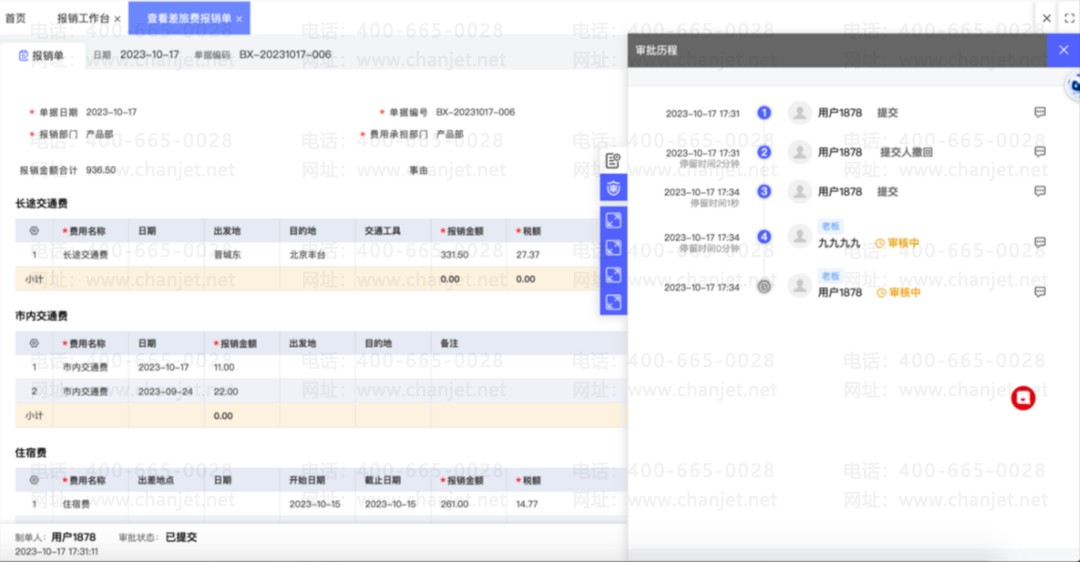
Task: Switch to the 报销工作台 tab
Action: click(83, 19)
